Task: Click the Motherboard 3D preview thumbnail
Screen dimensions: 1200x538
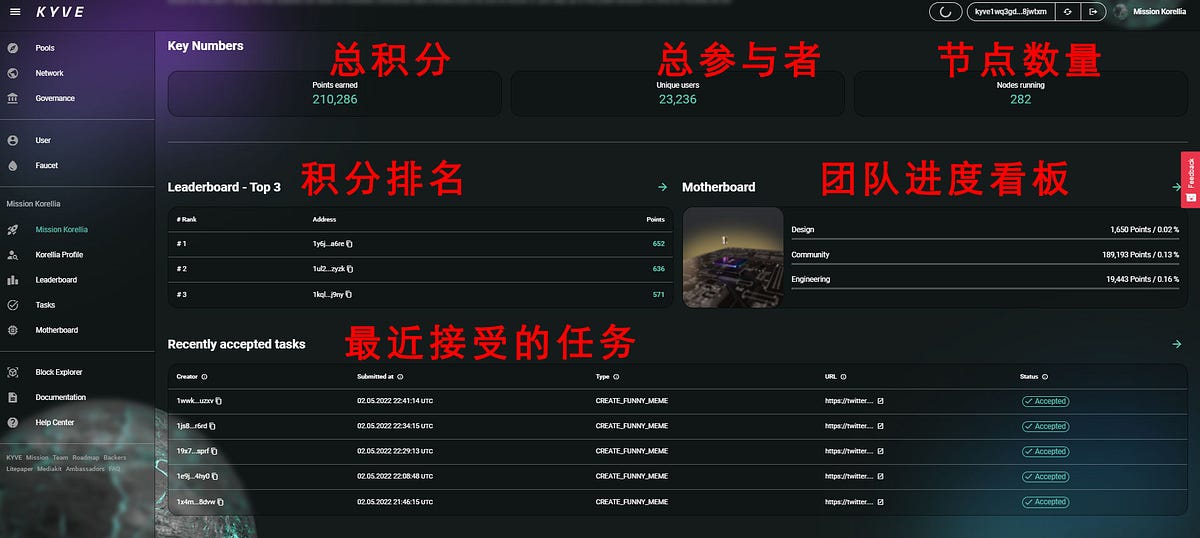Action: [733, 257]
